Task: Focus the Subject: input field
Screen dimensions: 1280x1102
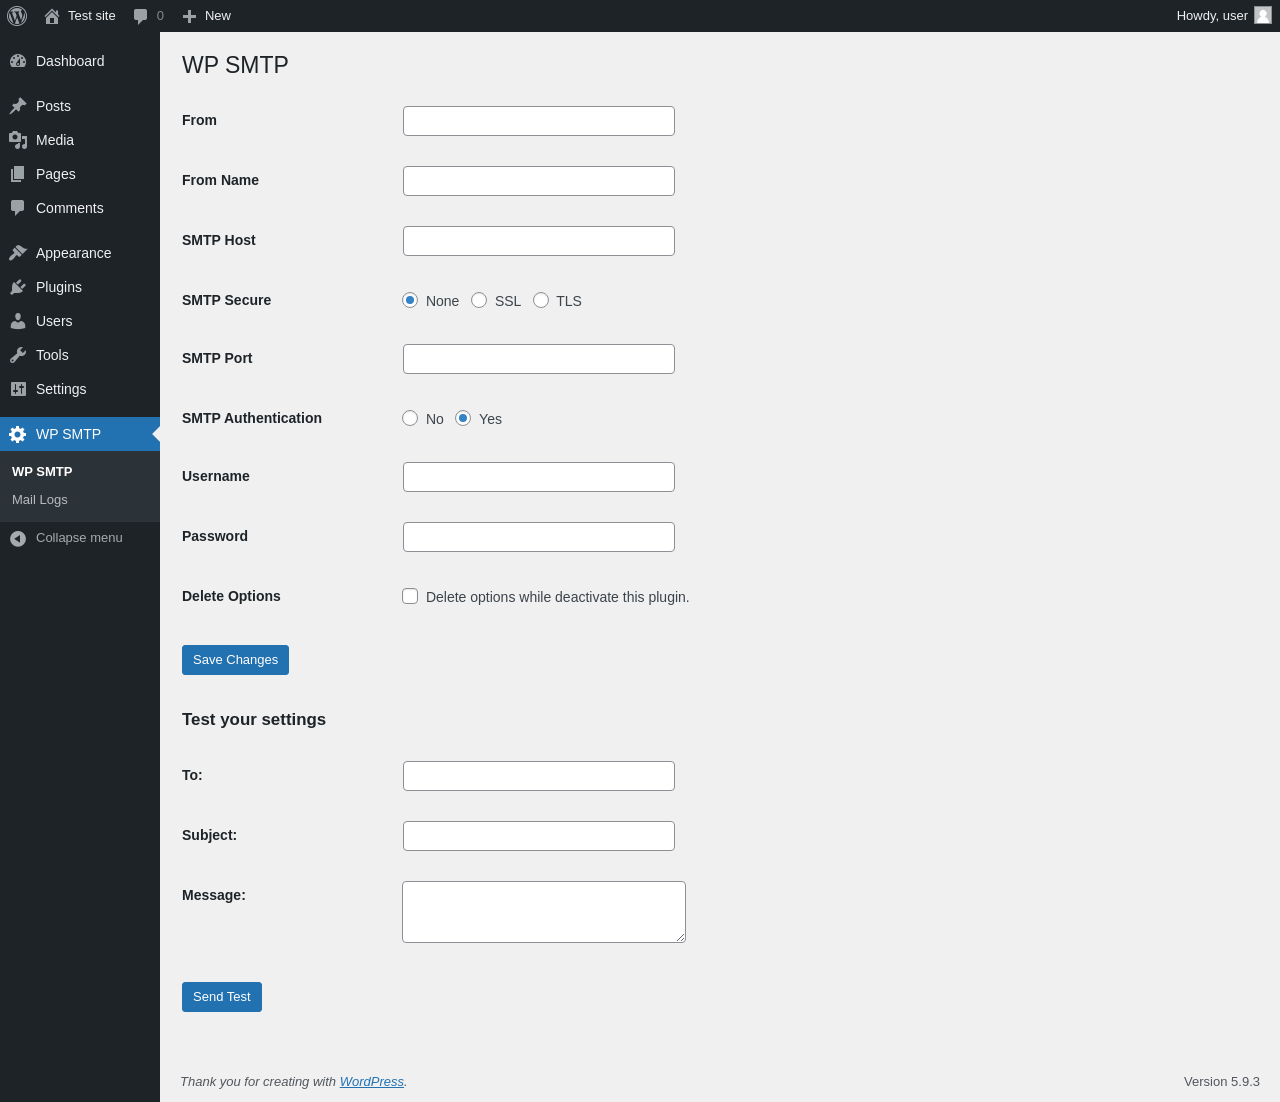Action: coord(539,836)
